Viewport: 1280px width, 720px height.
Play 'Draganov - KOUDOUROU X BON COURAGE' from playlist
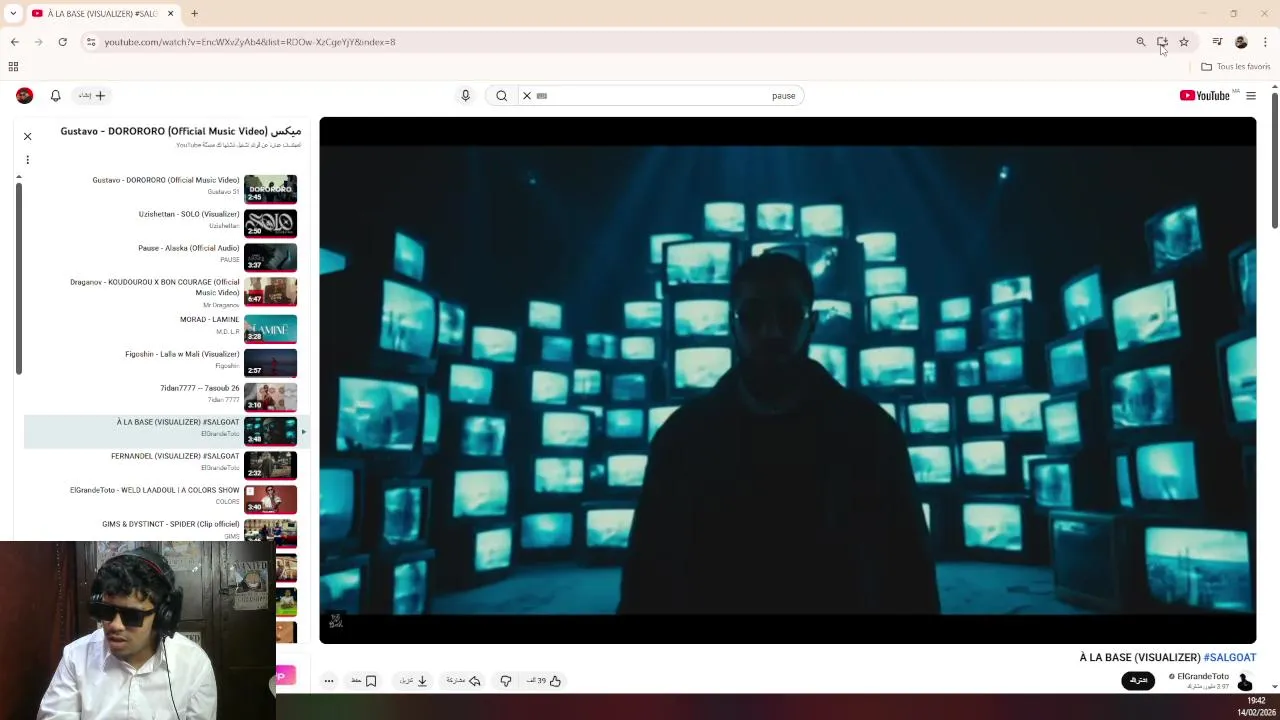point(155,287)
